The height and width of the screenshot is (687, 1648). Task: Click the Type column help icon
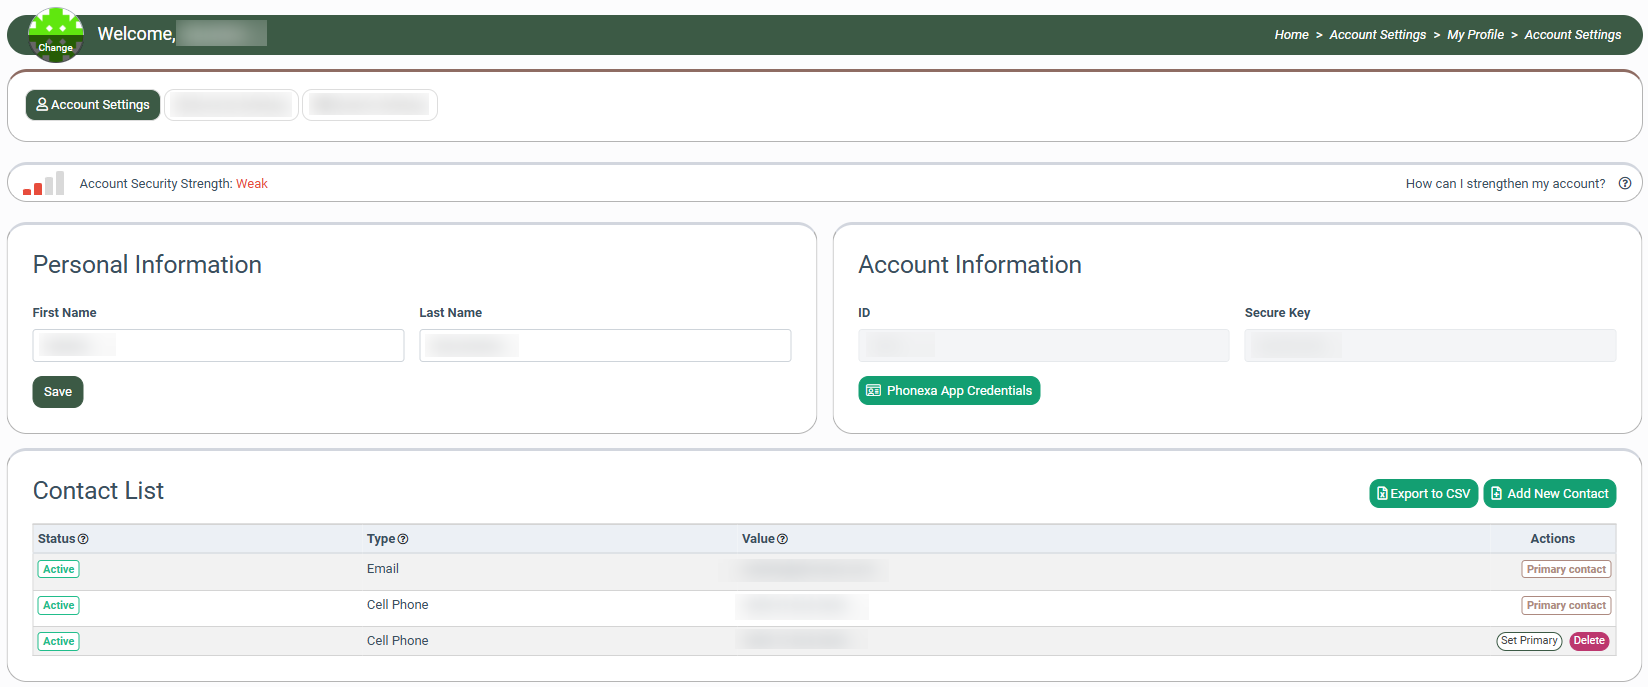point(403,539)
